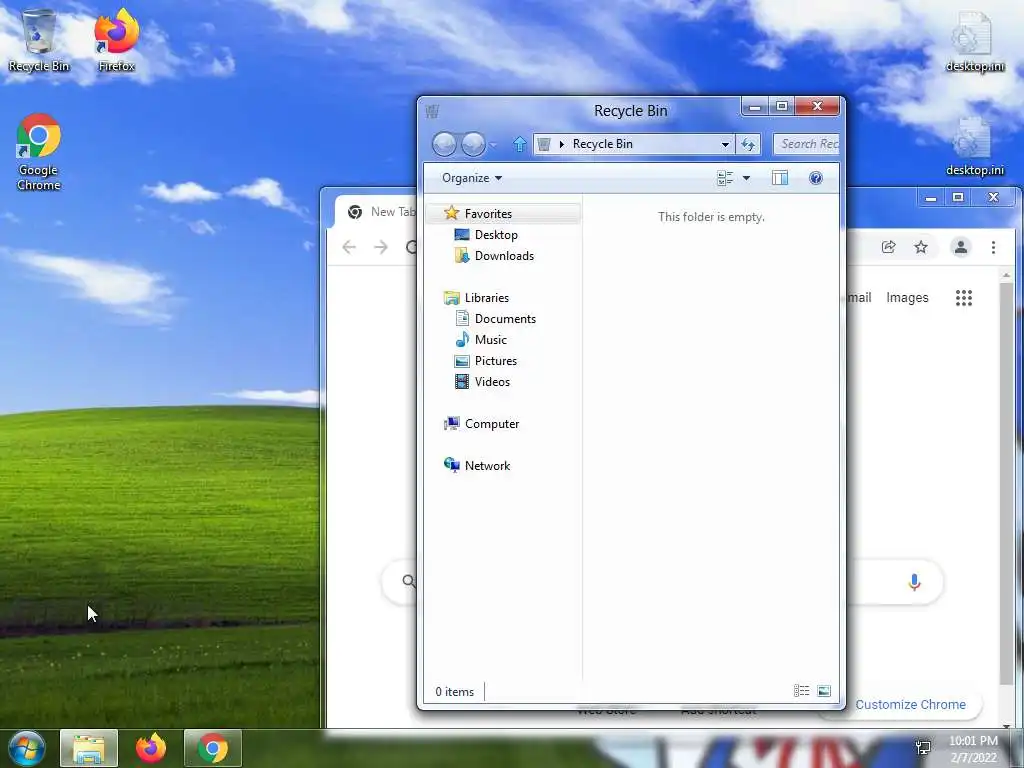Screen dimensions: 1024x768
Task: Select the lower desktop.ini file icon
Action: [x=974, y=146]
